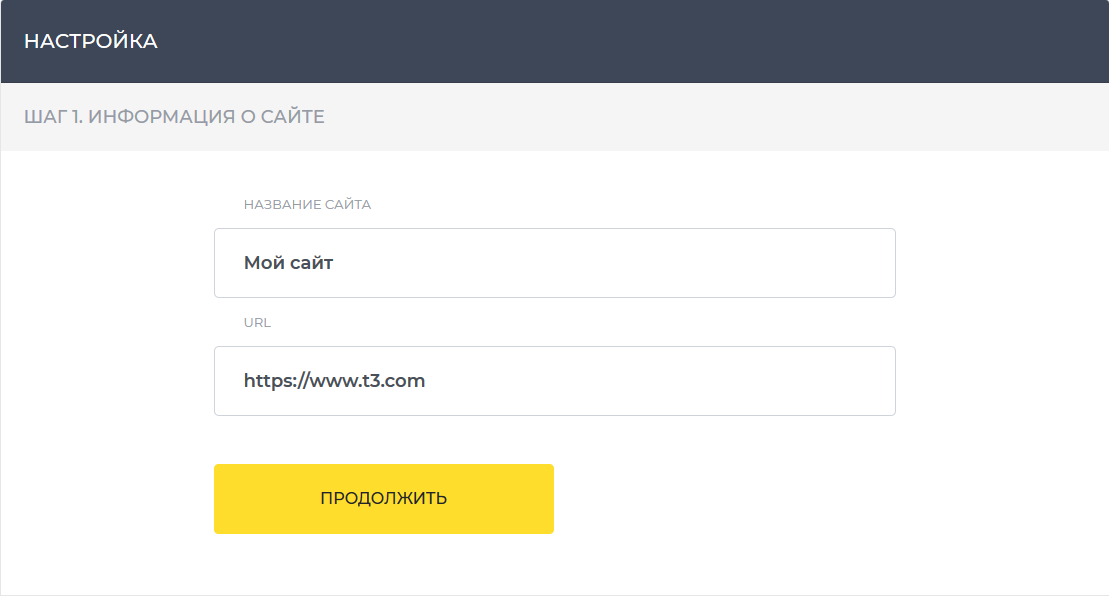
Task: Focus the URL input field
Action: click(x=554, y=381)
